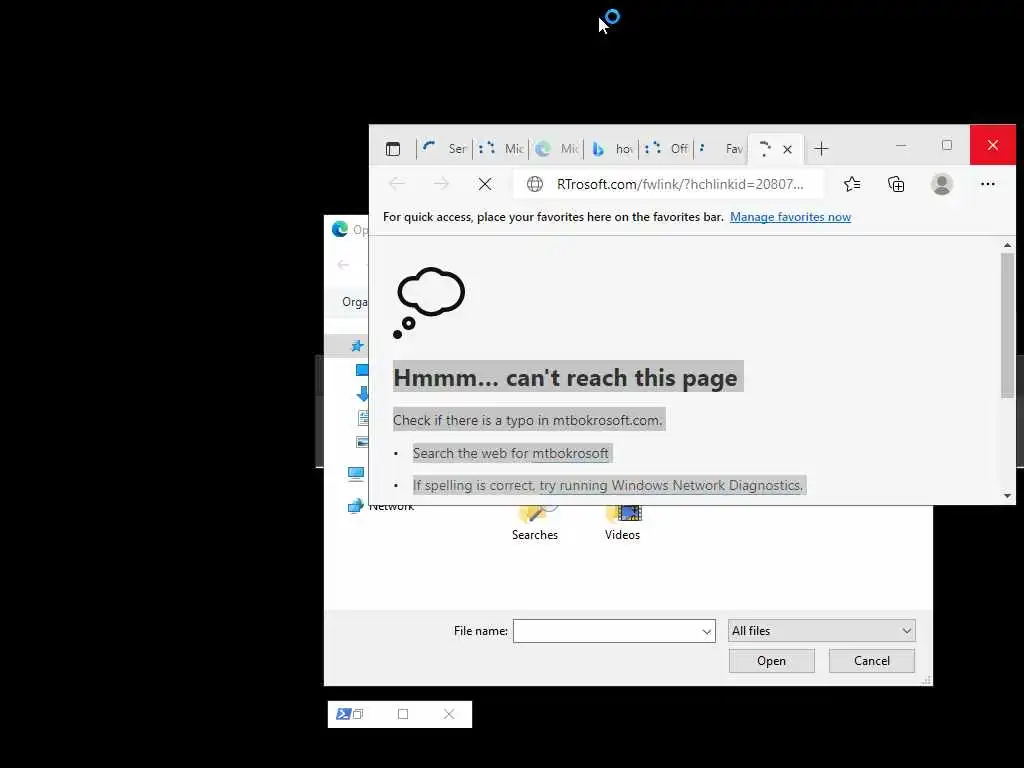The image size is (1024, 768).
Task: Select Pictures item in Open dialog sidebar
Action: 362,442
